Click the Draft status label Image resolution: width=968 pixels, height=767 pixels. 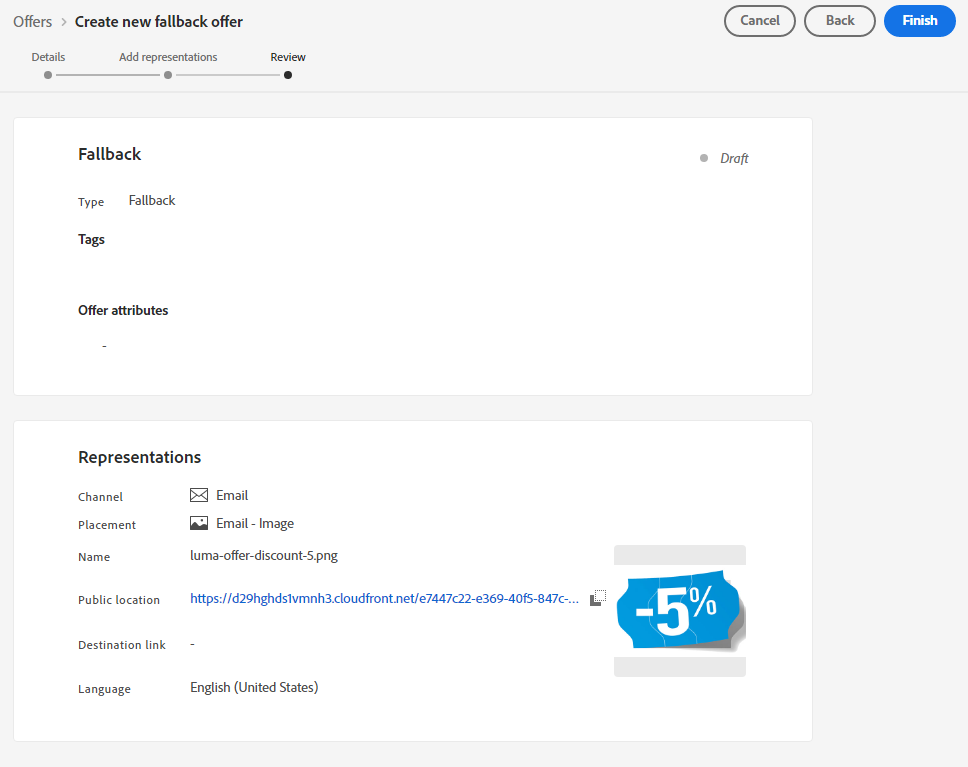tap(734, 159)
